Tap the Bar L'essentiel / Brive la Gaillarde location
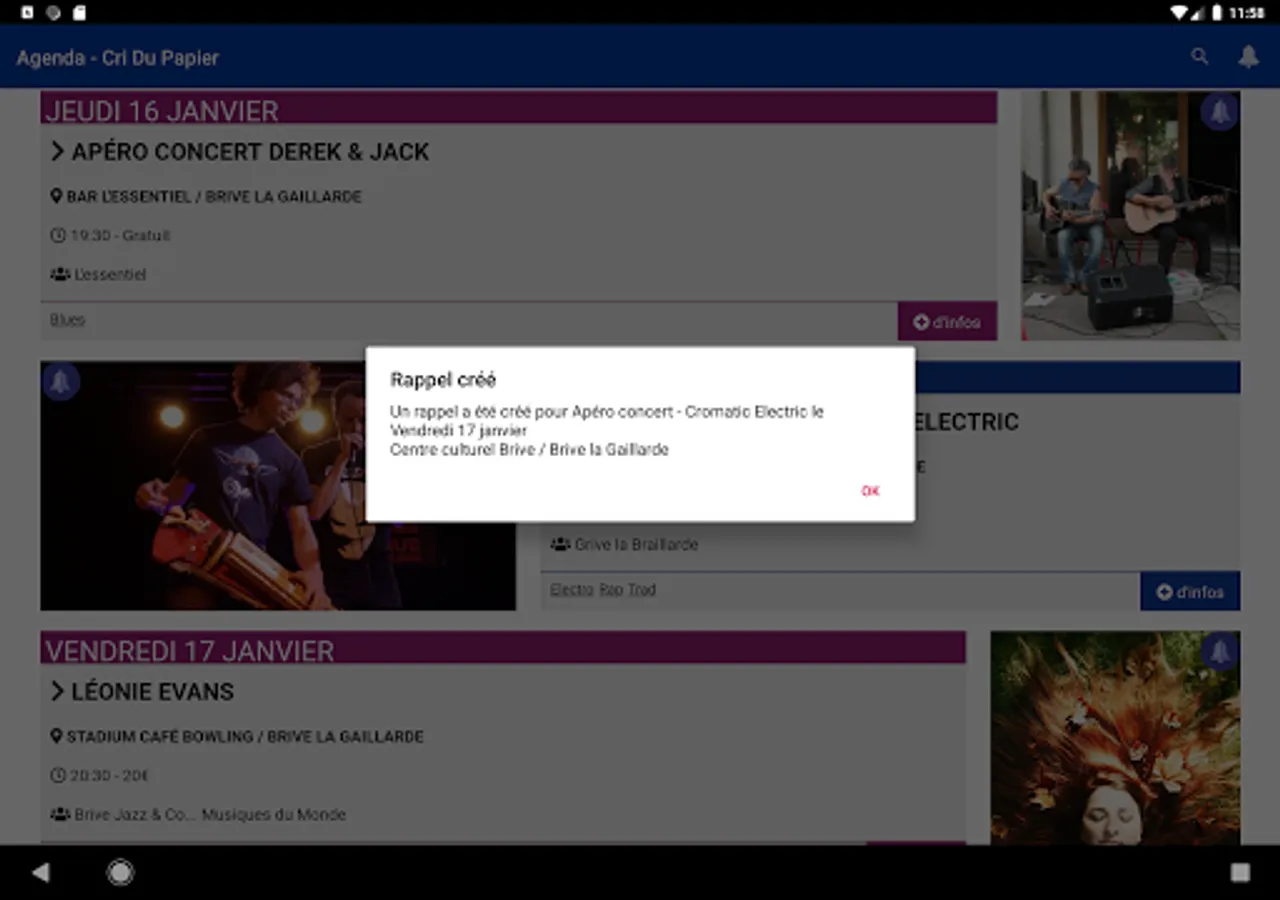Viewport: 1280px width, 900px height. coord(206,197)
